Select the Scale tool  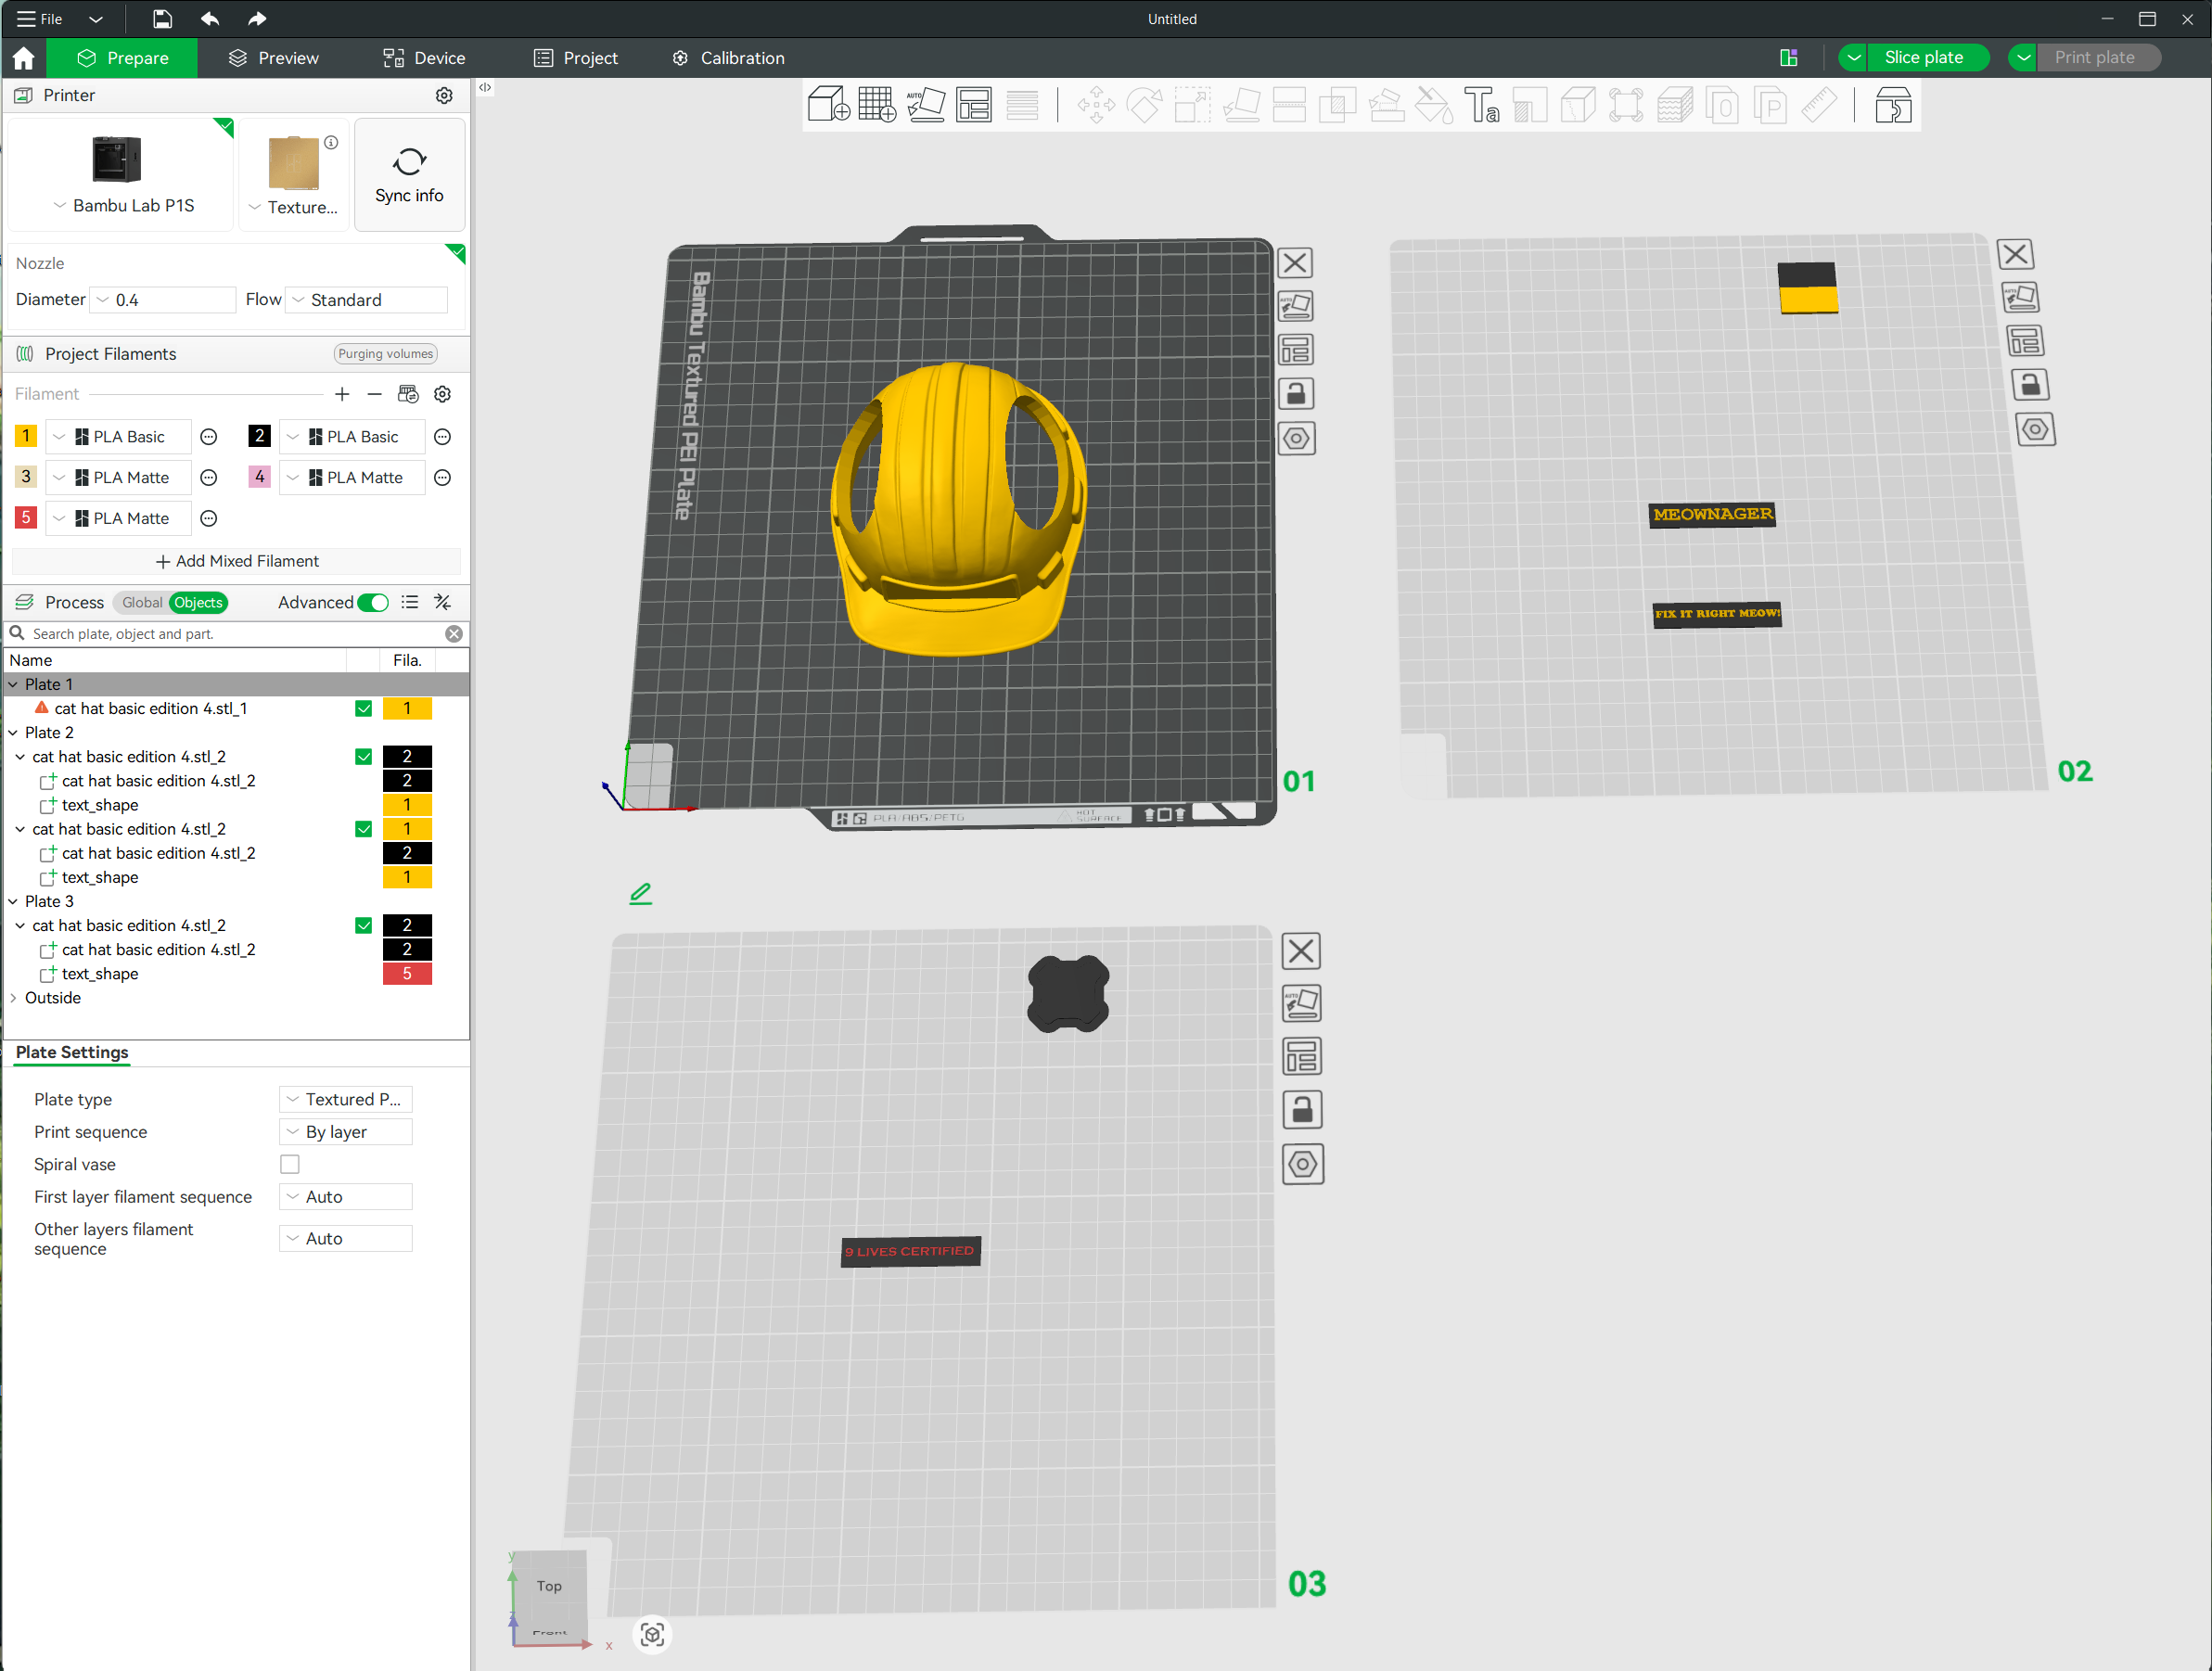click(1192, 105)
